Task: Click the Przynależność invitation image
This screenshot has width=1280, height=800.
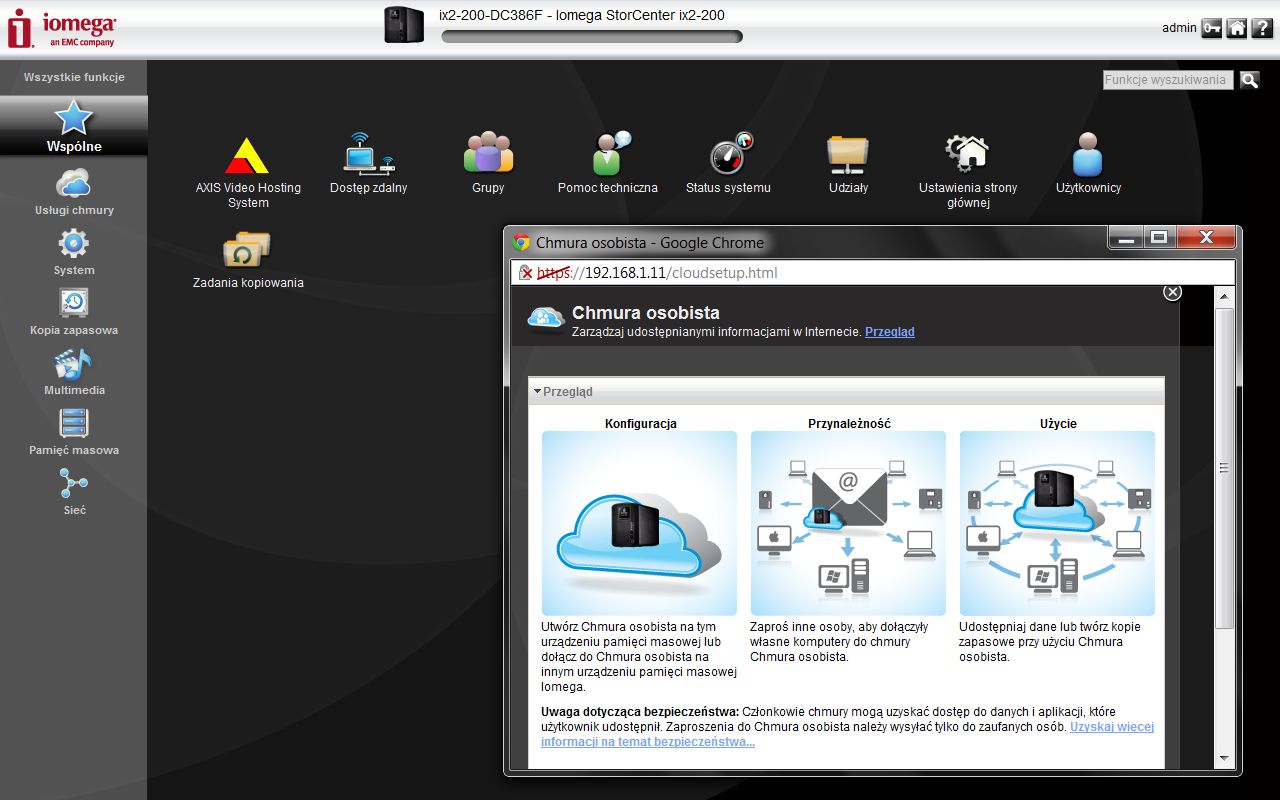Action: 848,523
